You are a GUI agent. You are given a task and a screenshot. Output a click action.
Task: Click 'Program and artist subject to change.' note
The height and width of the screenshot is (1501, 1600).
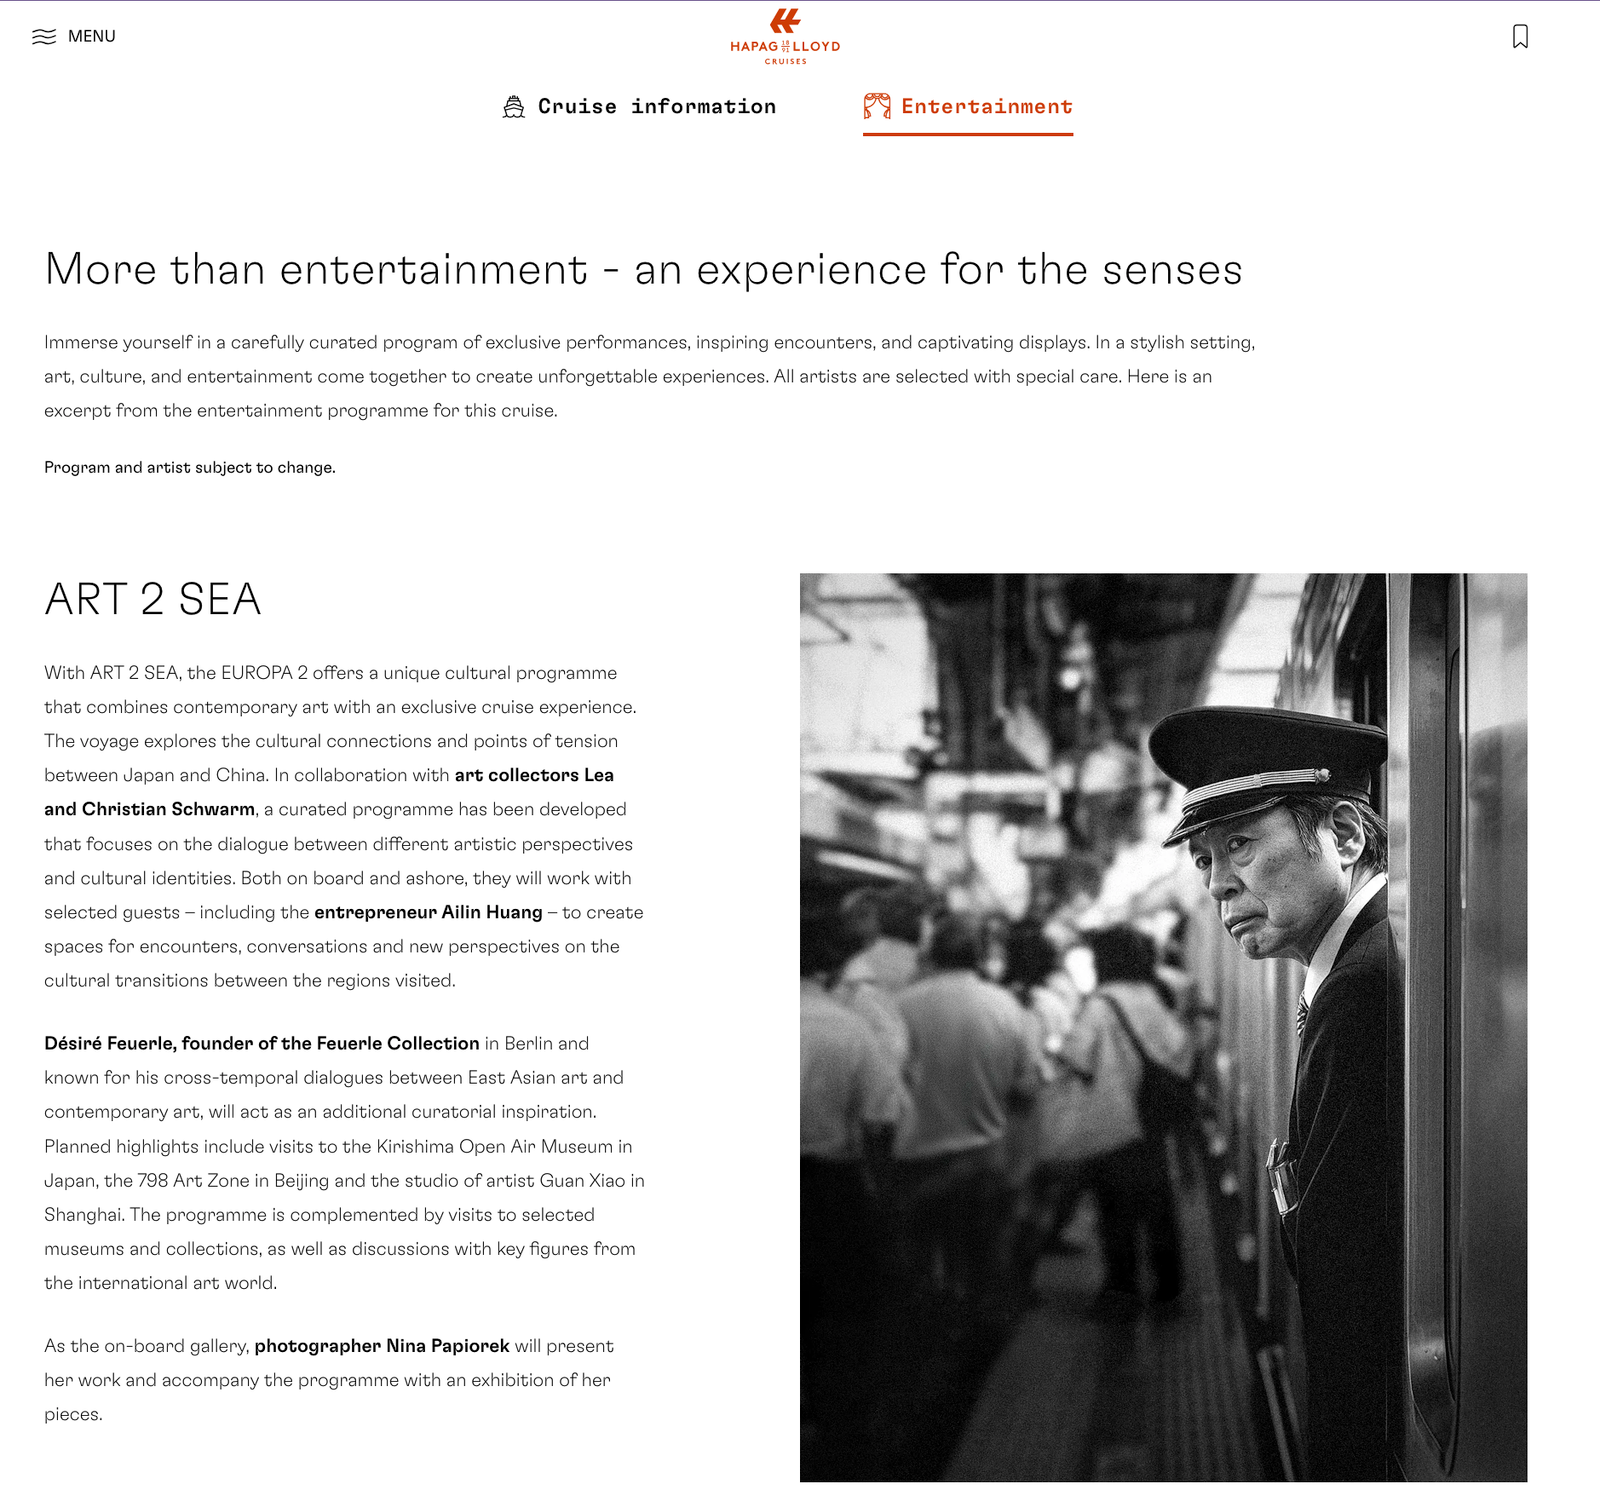pos(190,467)
